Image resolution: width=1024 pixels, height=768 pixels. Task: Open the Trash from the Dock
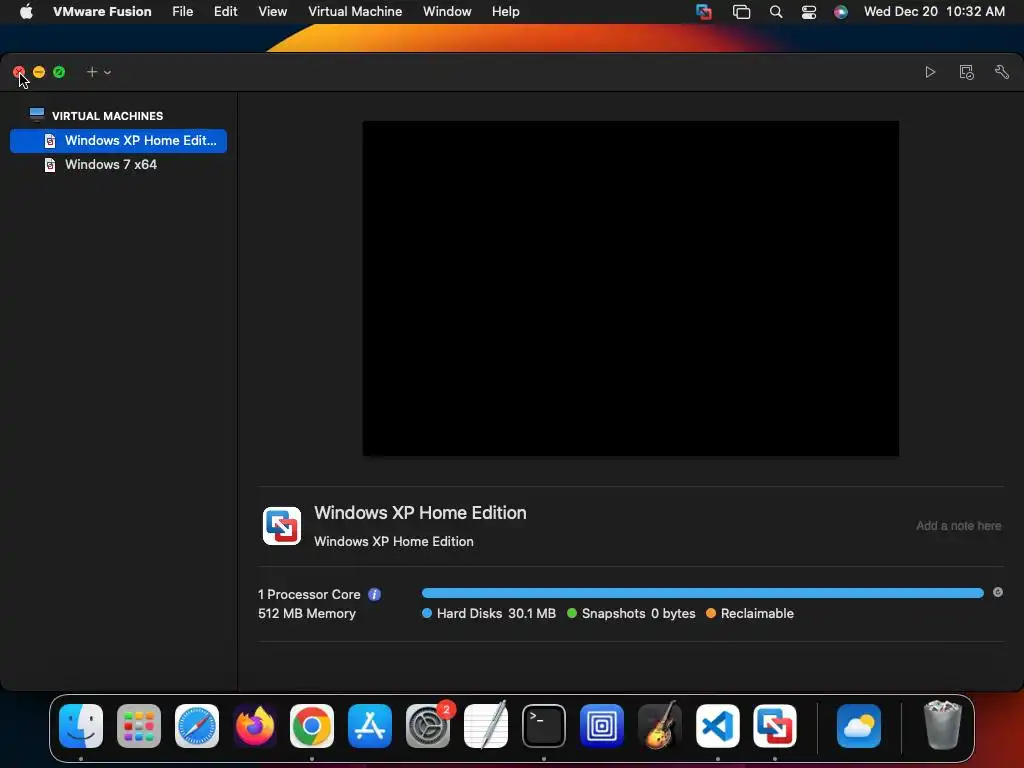tap(942, 726)
